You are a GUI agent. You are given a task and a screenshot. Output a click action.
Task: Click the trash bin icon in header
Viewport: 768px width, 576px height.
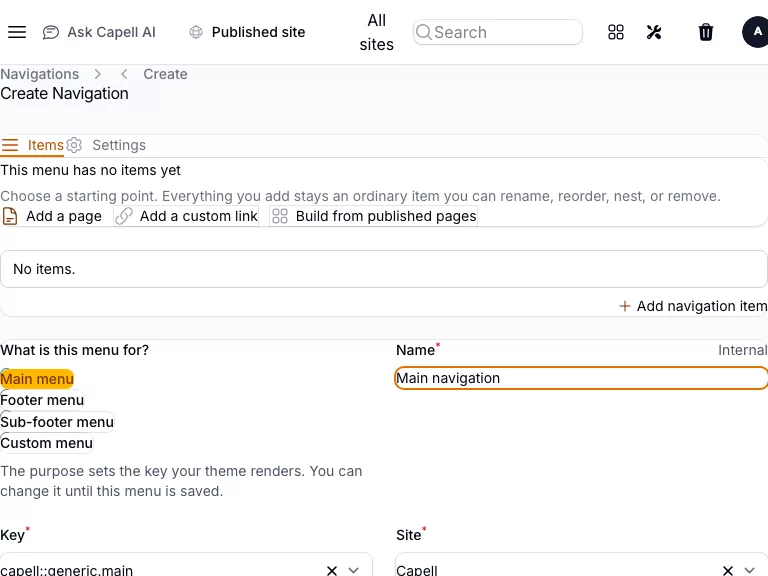[x=706, y=32]
